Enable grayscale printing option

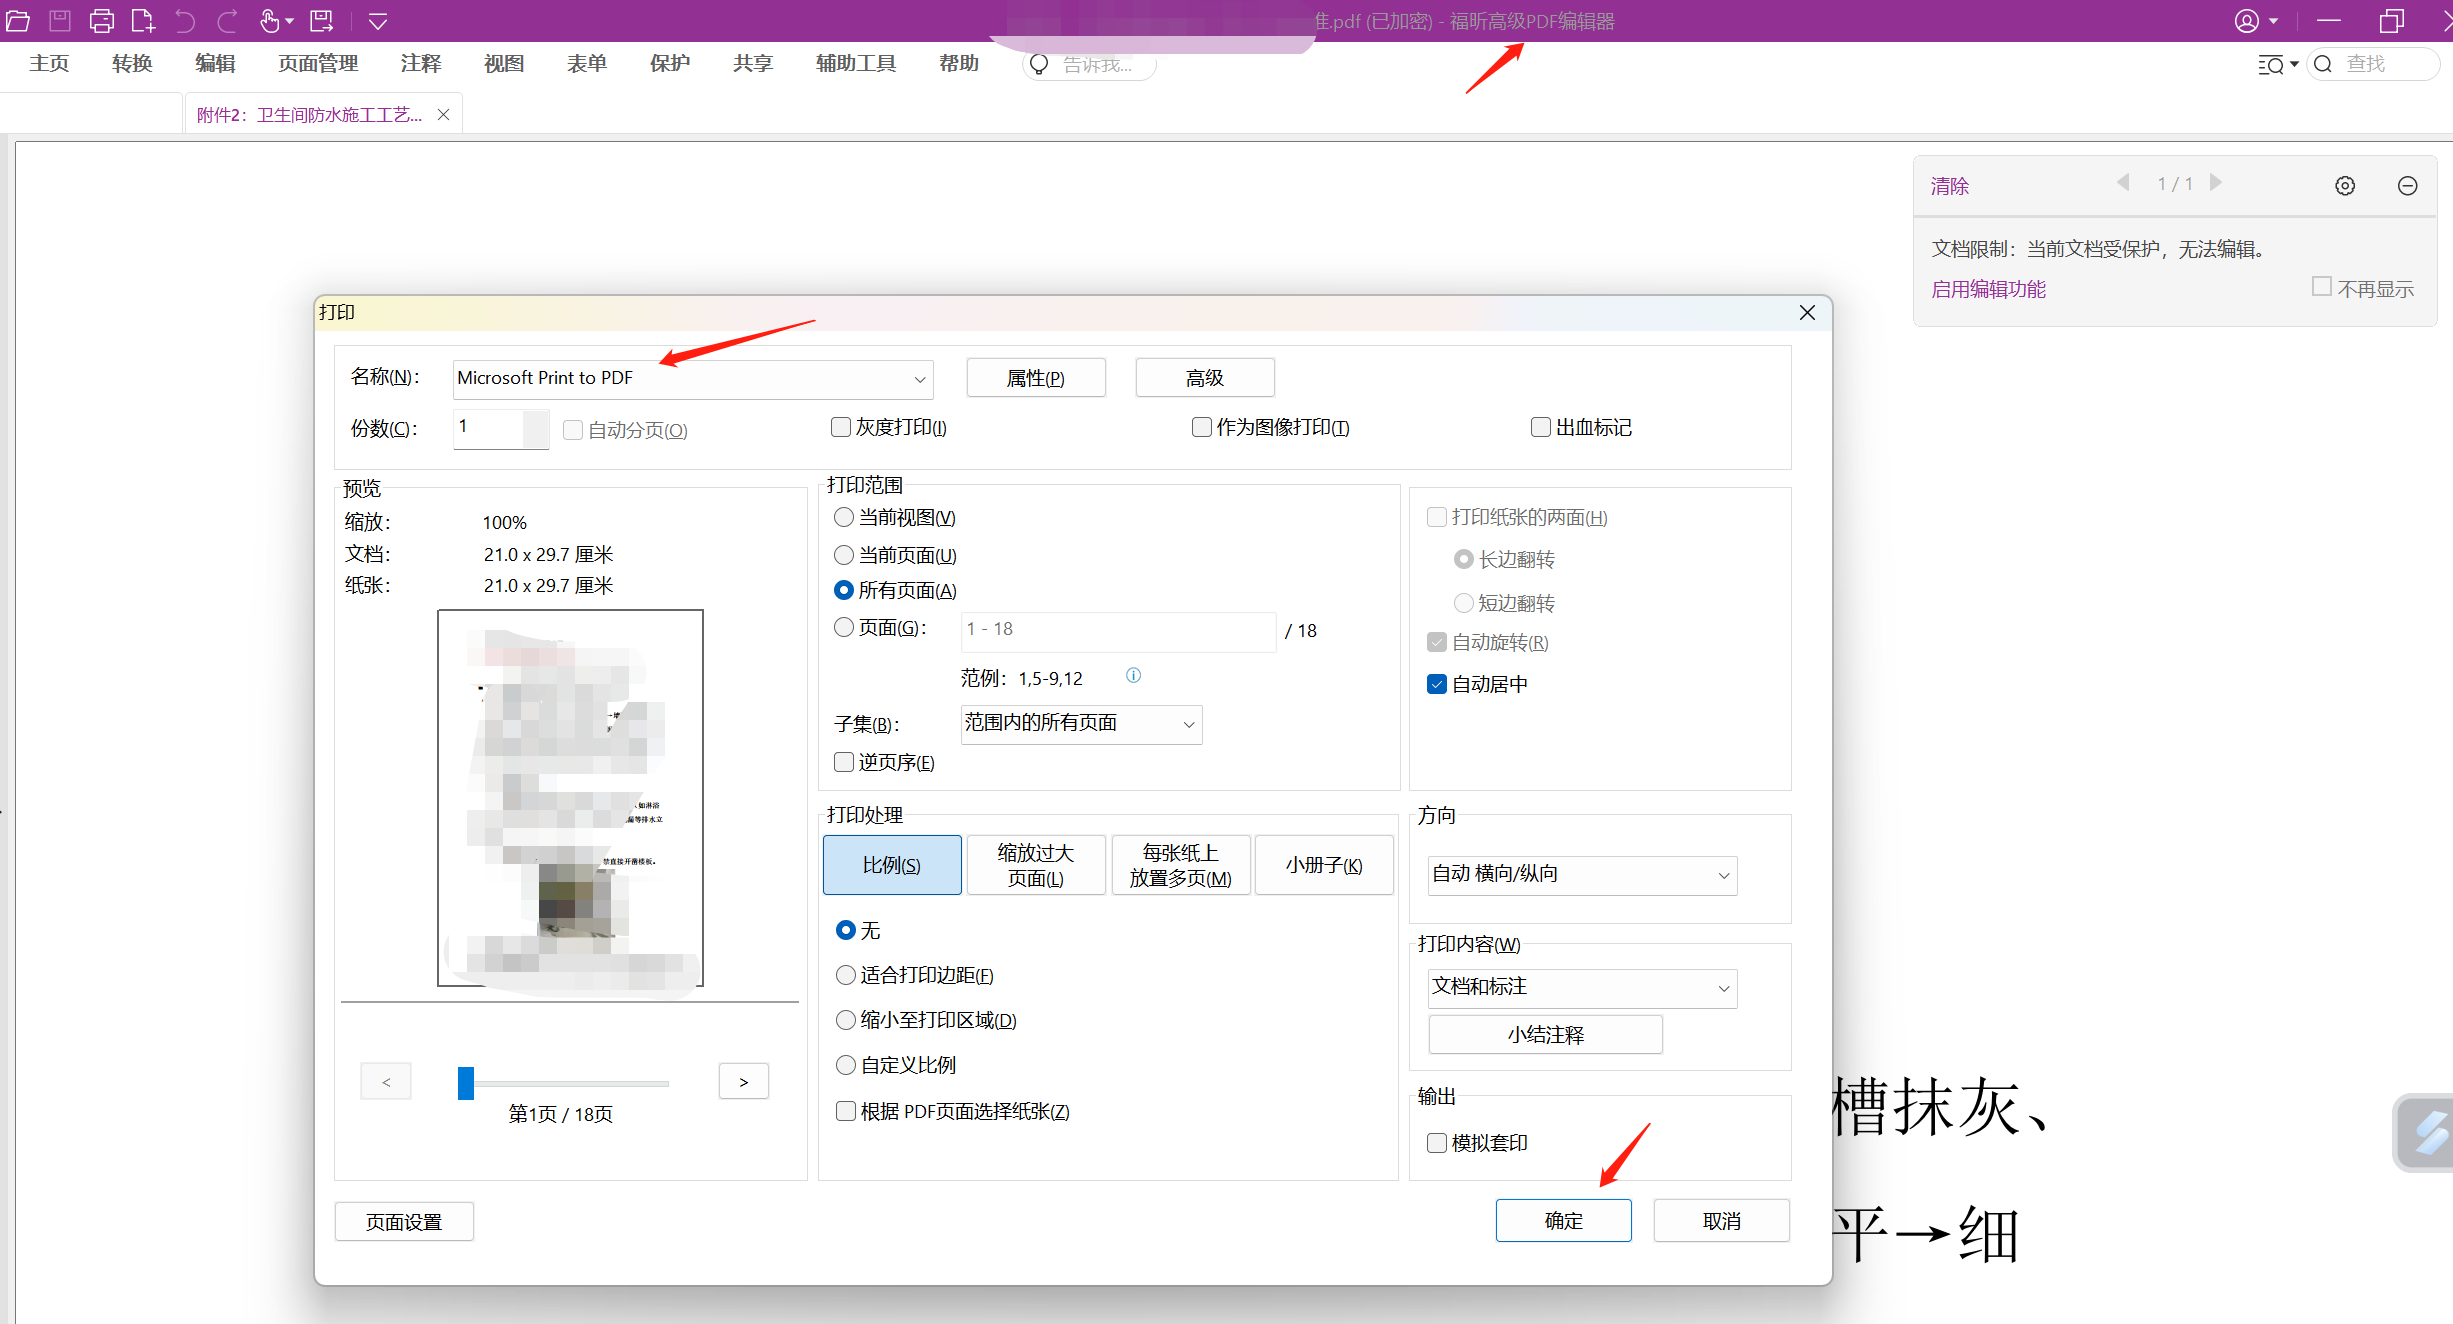pyautogui.click(x=841, y=427)
